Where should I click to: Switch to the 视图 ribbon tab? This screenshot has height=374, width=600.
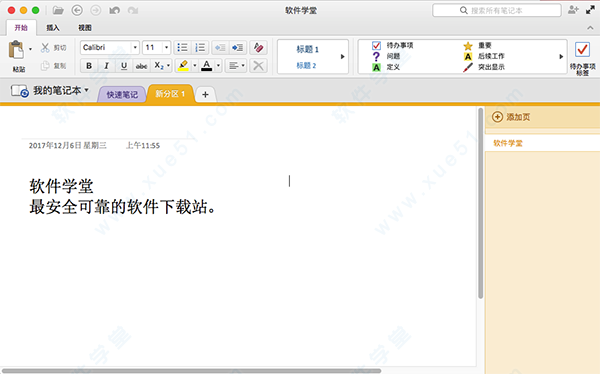click(x=85, y=28)
